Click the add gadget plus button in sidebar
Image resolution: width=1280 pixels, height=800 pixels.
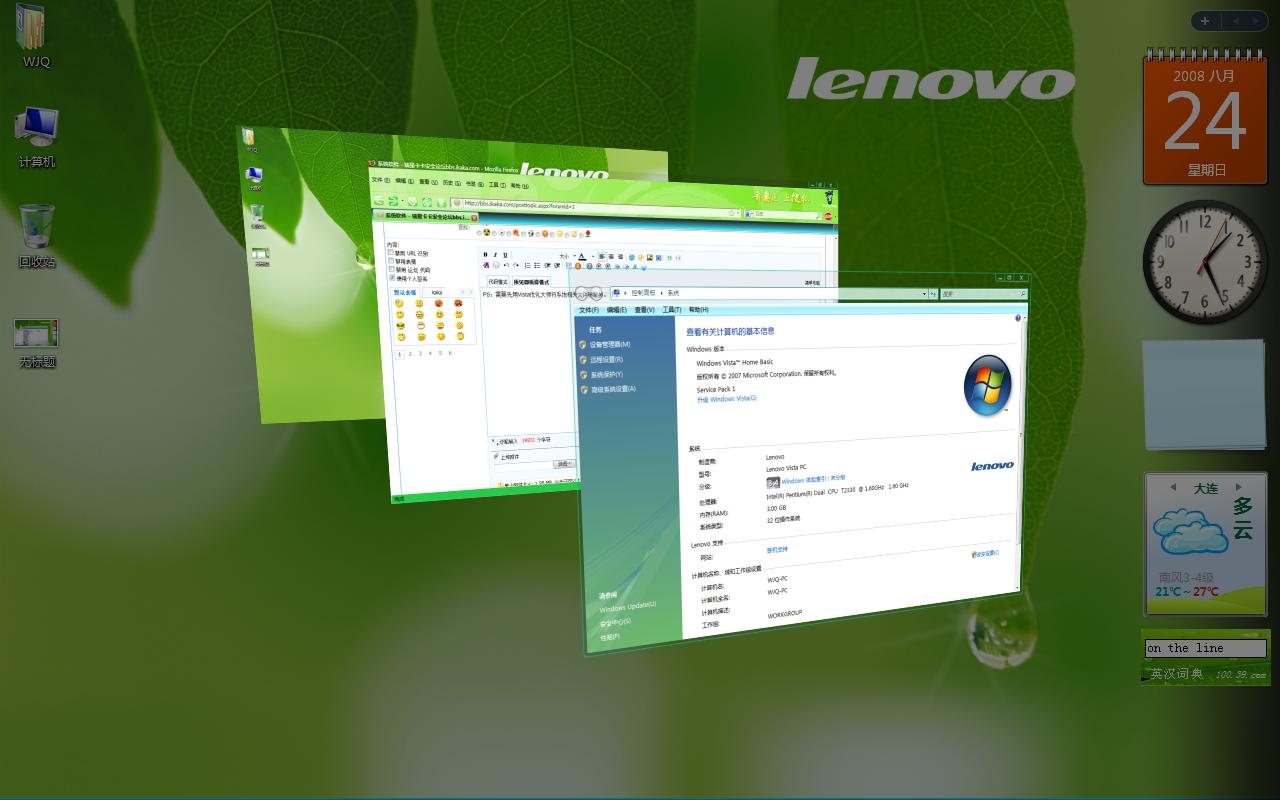1205,21
